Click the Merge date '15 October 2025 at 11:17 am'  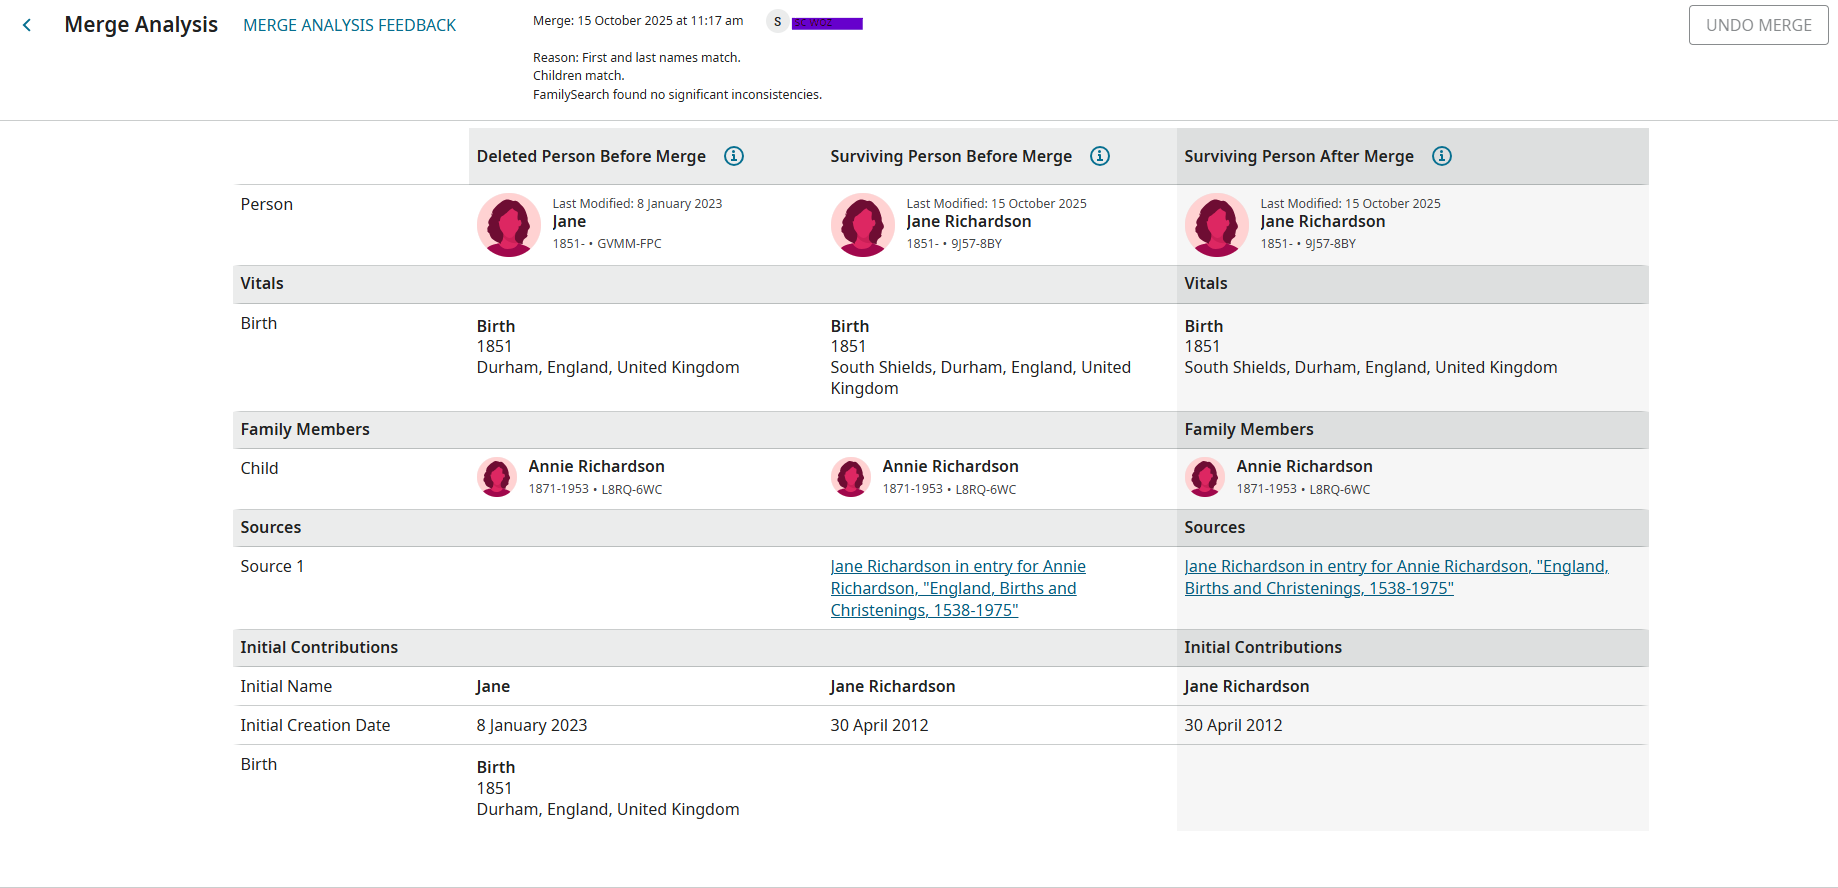click(x=661, y=21)
